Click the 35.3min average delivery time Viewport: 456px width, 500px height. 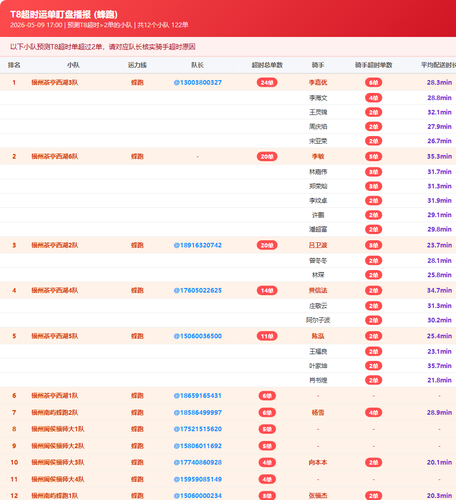439,156
